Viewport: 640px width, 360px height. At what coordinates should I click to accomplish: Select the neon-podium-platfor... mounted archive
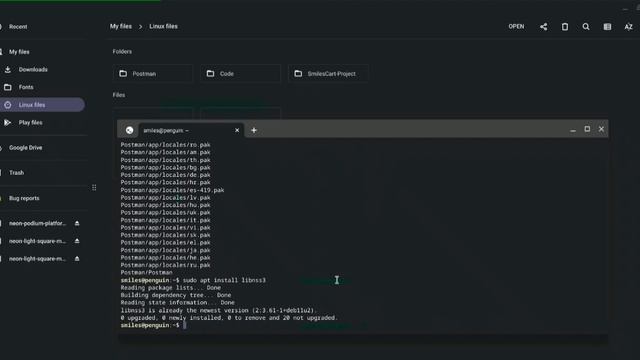(37, 223)
